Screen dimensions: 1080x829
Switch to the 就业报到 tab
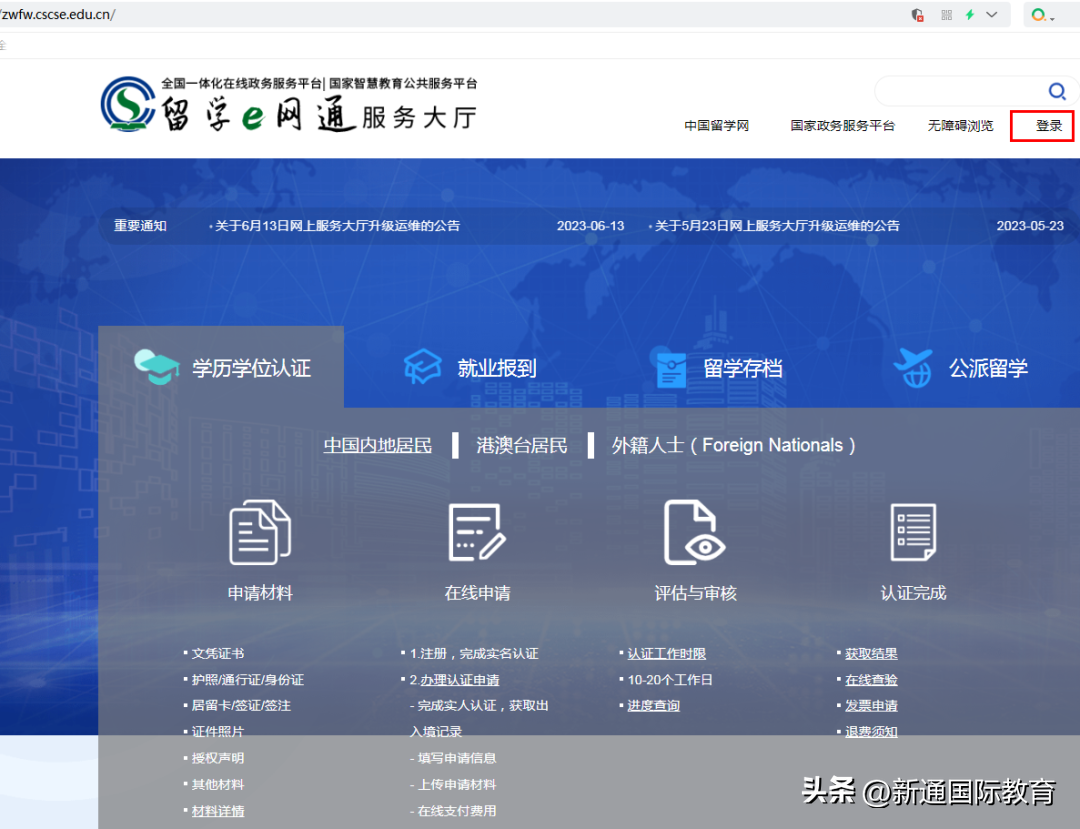pos(497,367)
